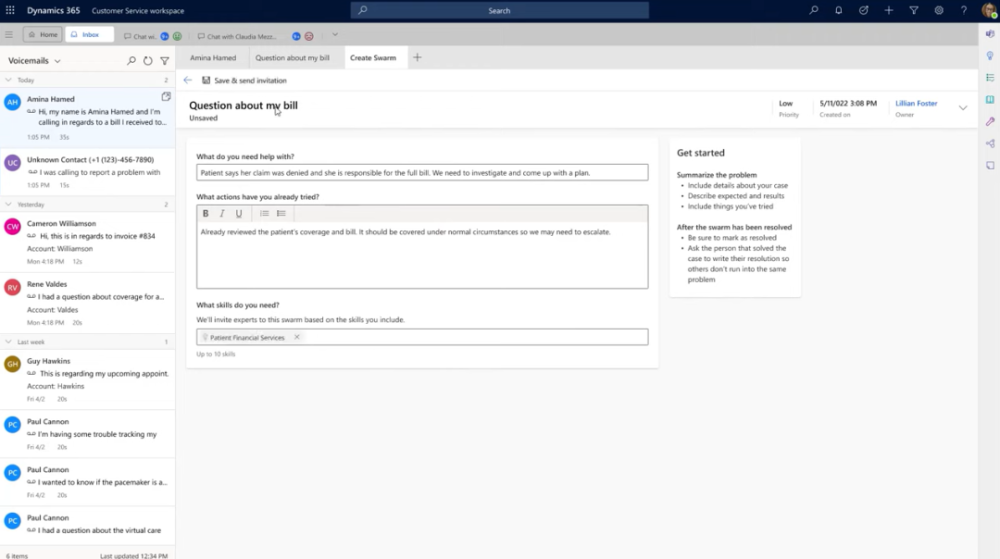Toggle italic formatting in editor toolbar
The height and width of the screenshot is (559, 1000).
coord(222,214)
